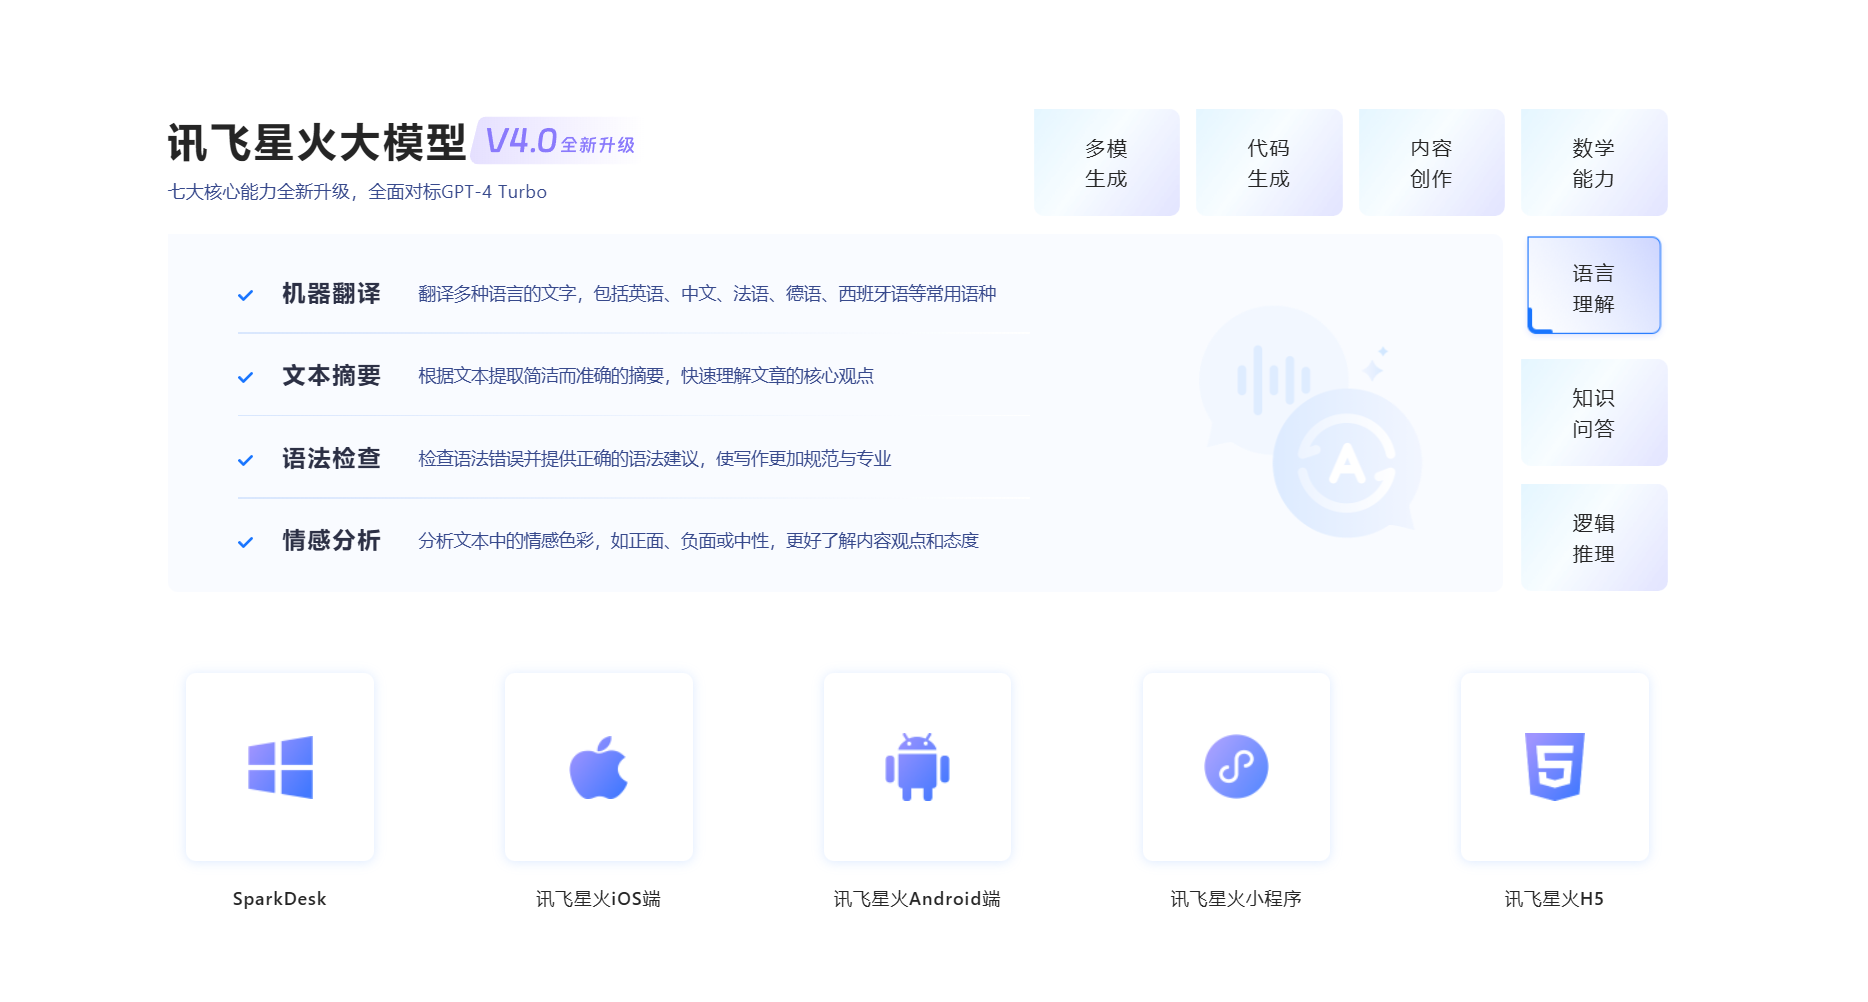The image size is (1868, 1002).
Task: Open the mini program icon card
Action: (1236, 767)
